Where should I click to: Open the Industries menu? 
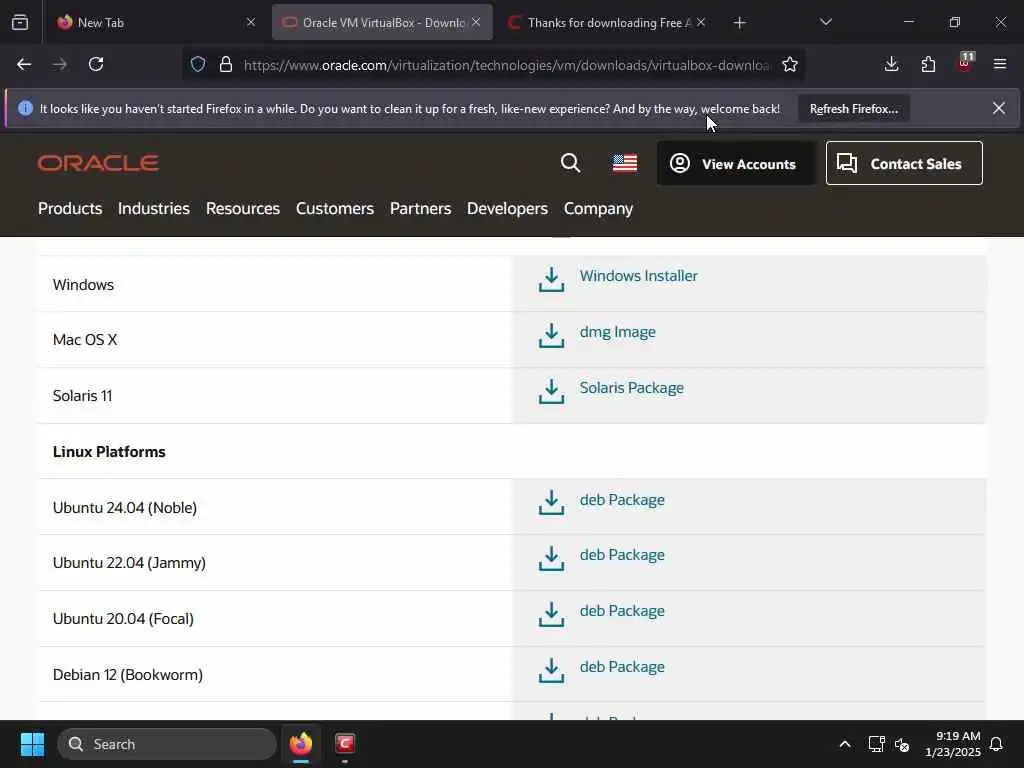point(153,208)
